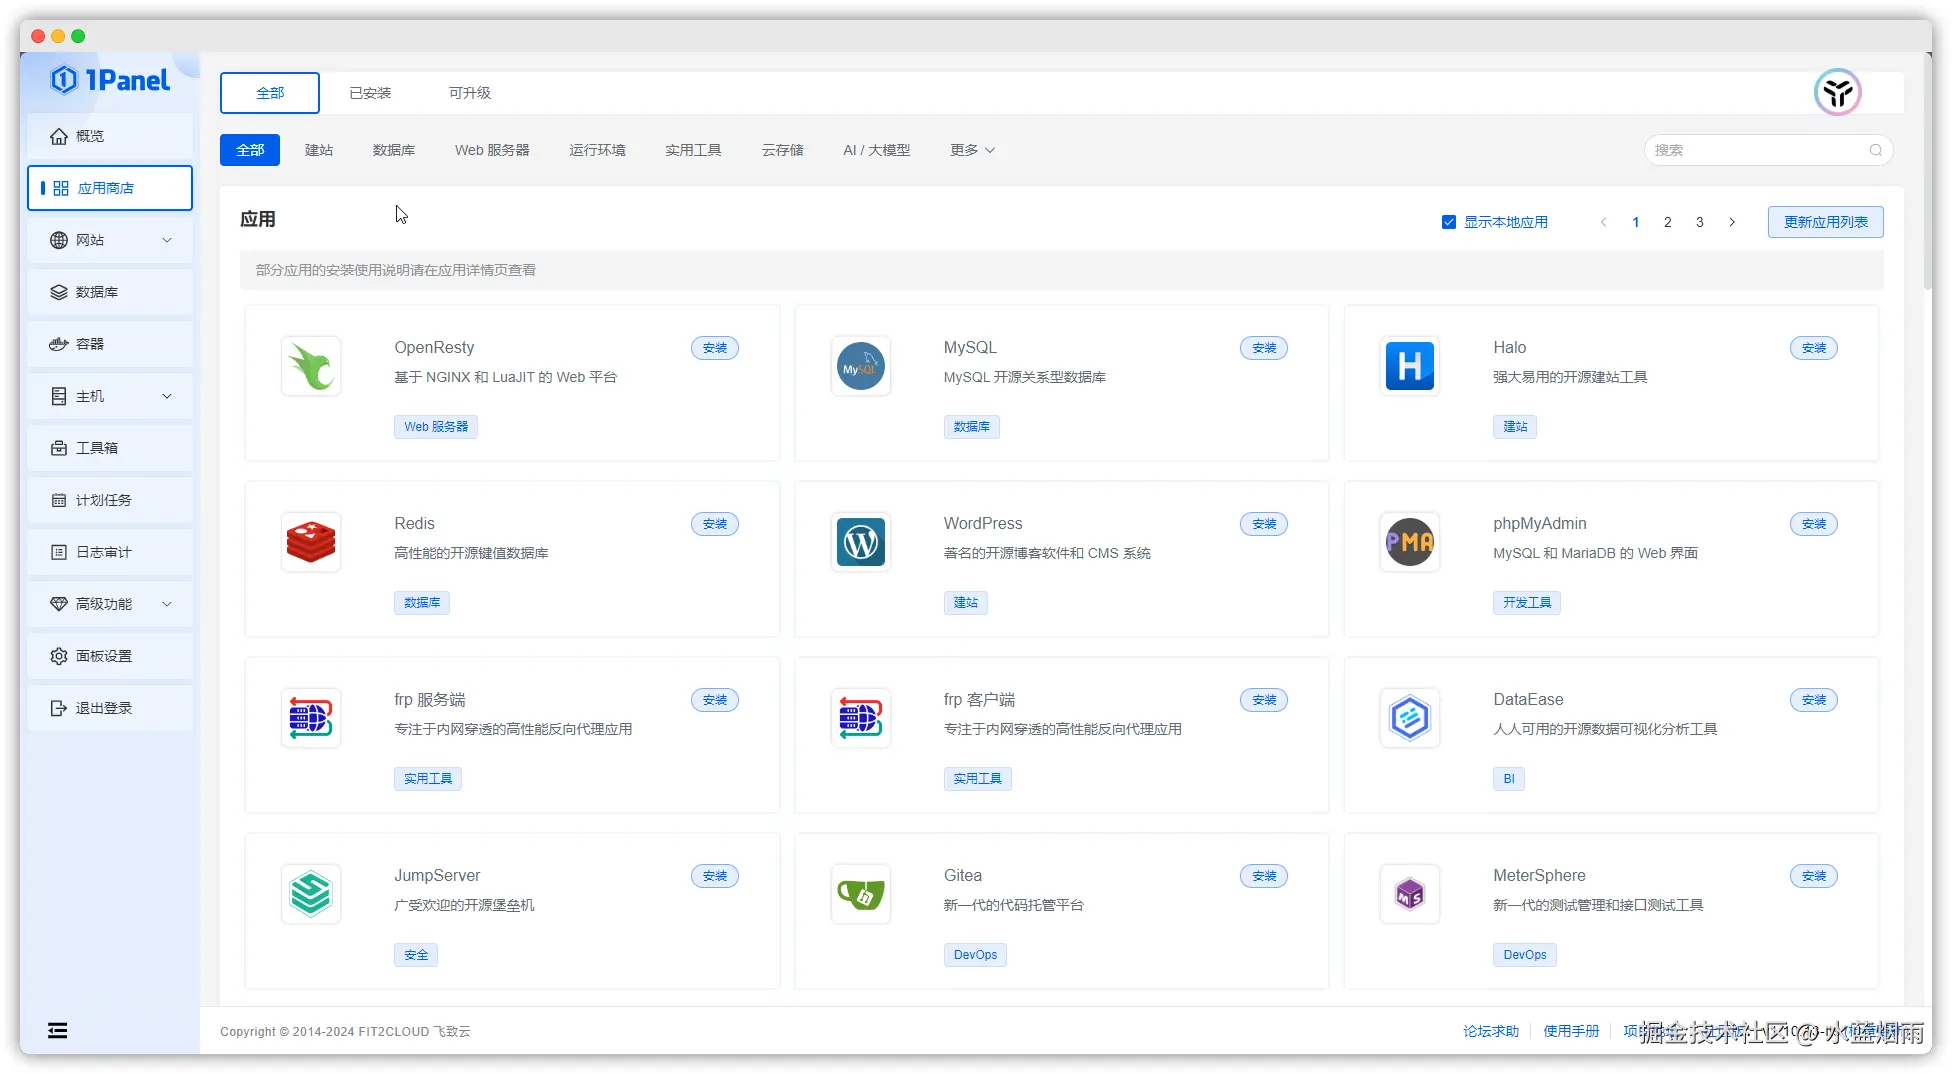Image resolution: width=1952 pixels, height=1074 pixels.
Task: Click the 安全 tag on JumpServer card
Action: 416,955
